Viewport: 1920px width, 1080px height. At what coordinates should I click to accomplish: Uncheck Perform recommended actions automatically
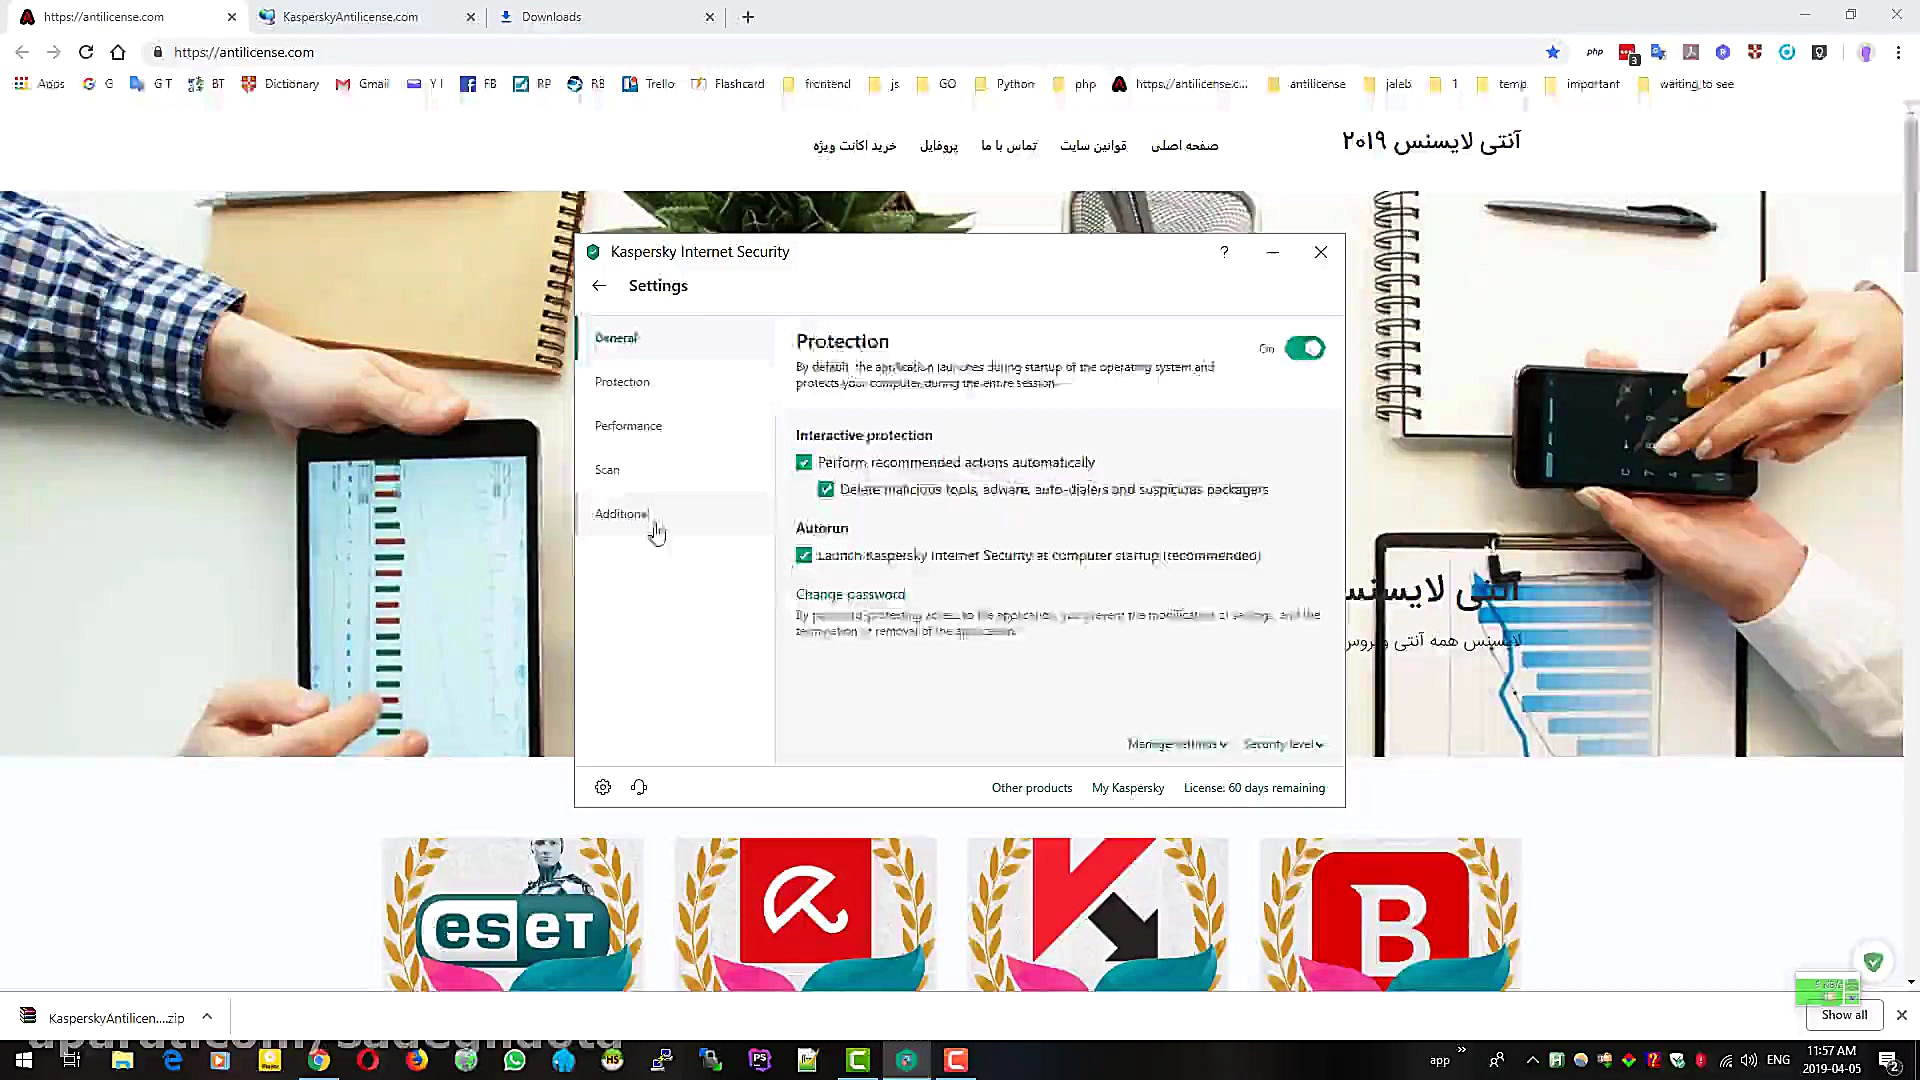pos(804,463)
